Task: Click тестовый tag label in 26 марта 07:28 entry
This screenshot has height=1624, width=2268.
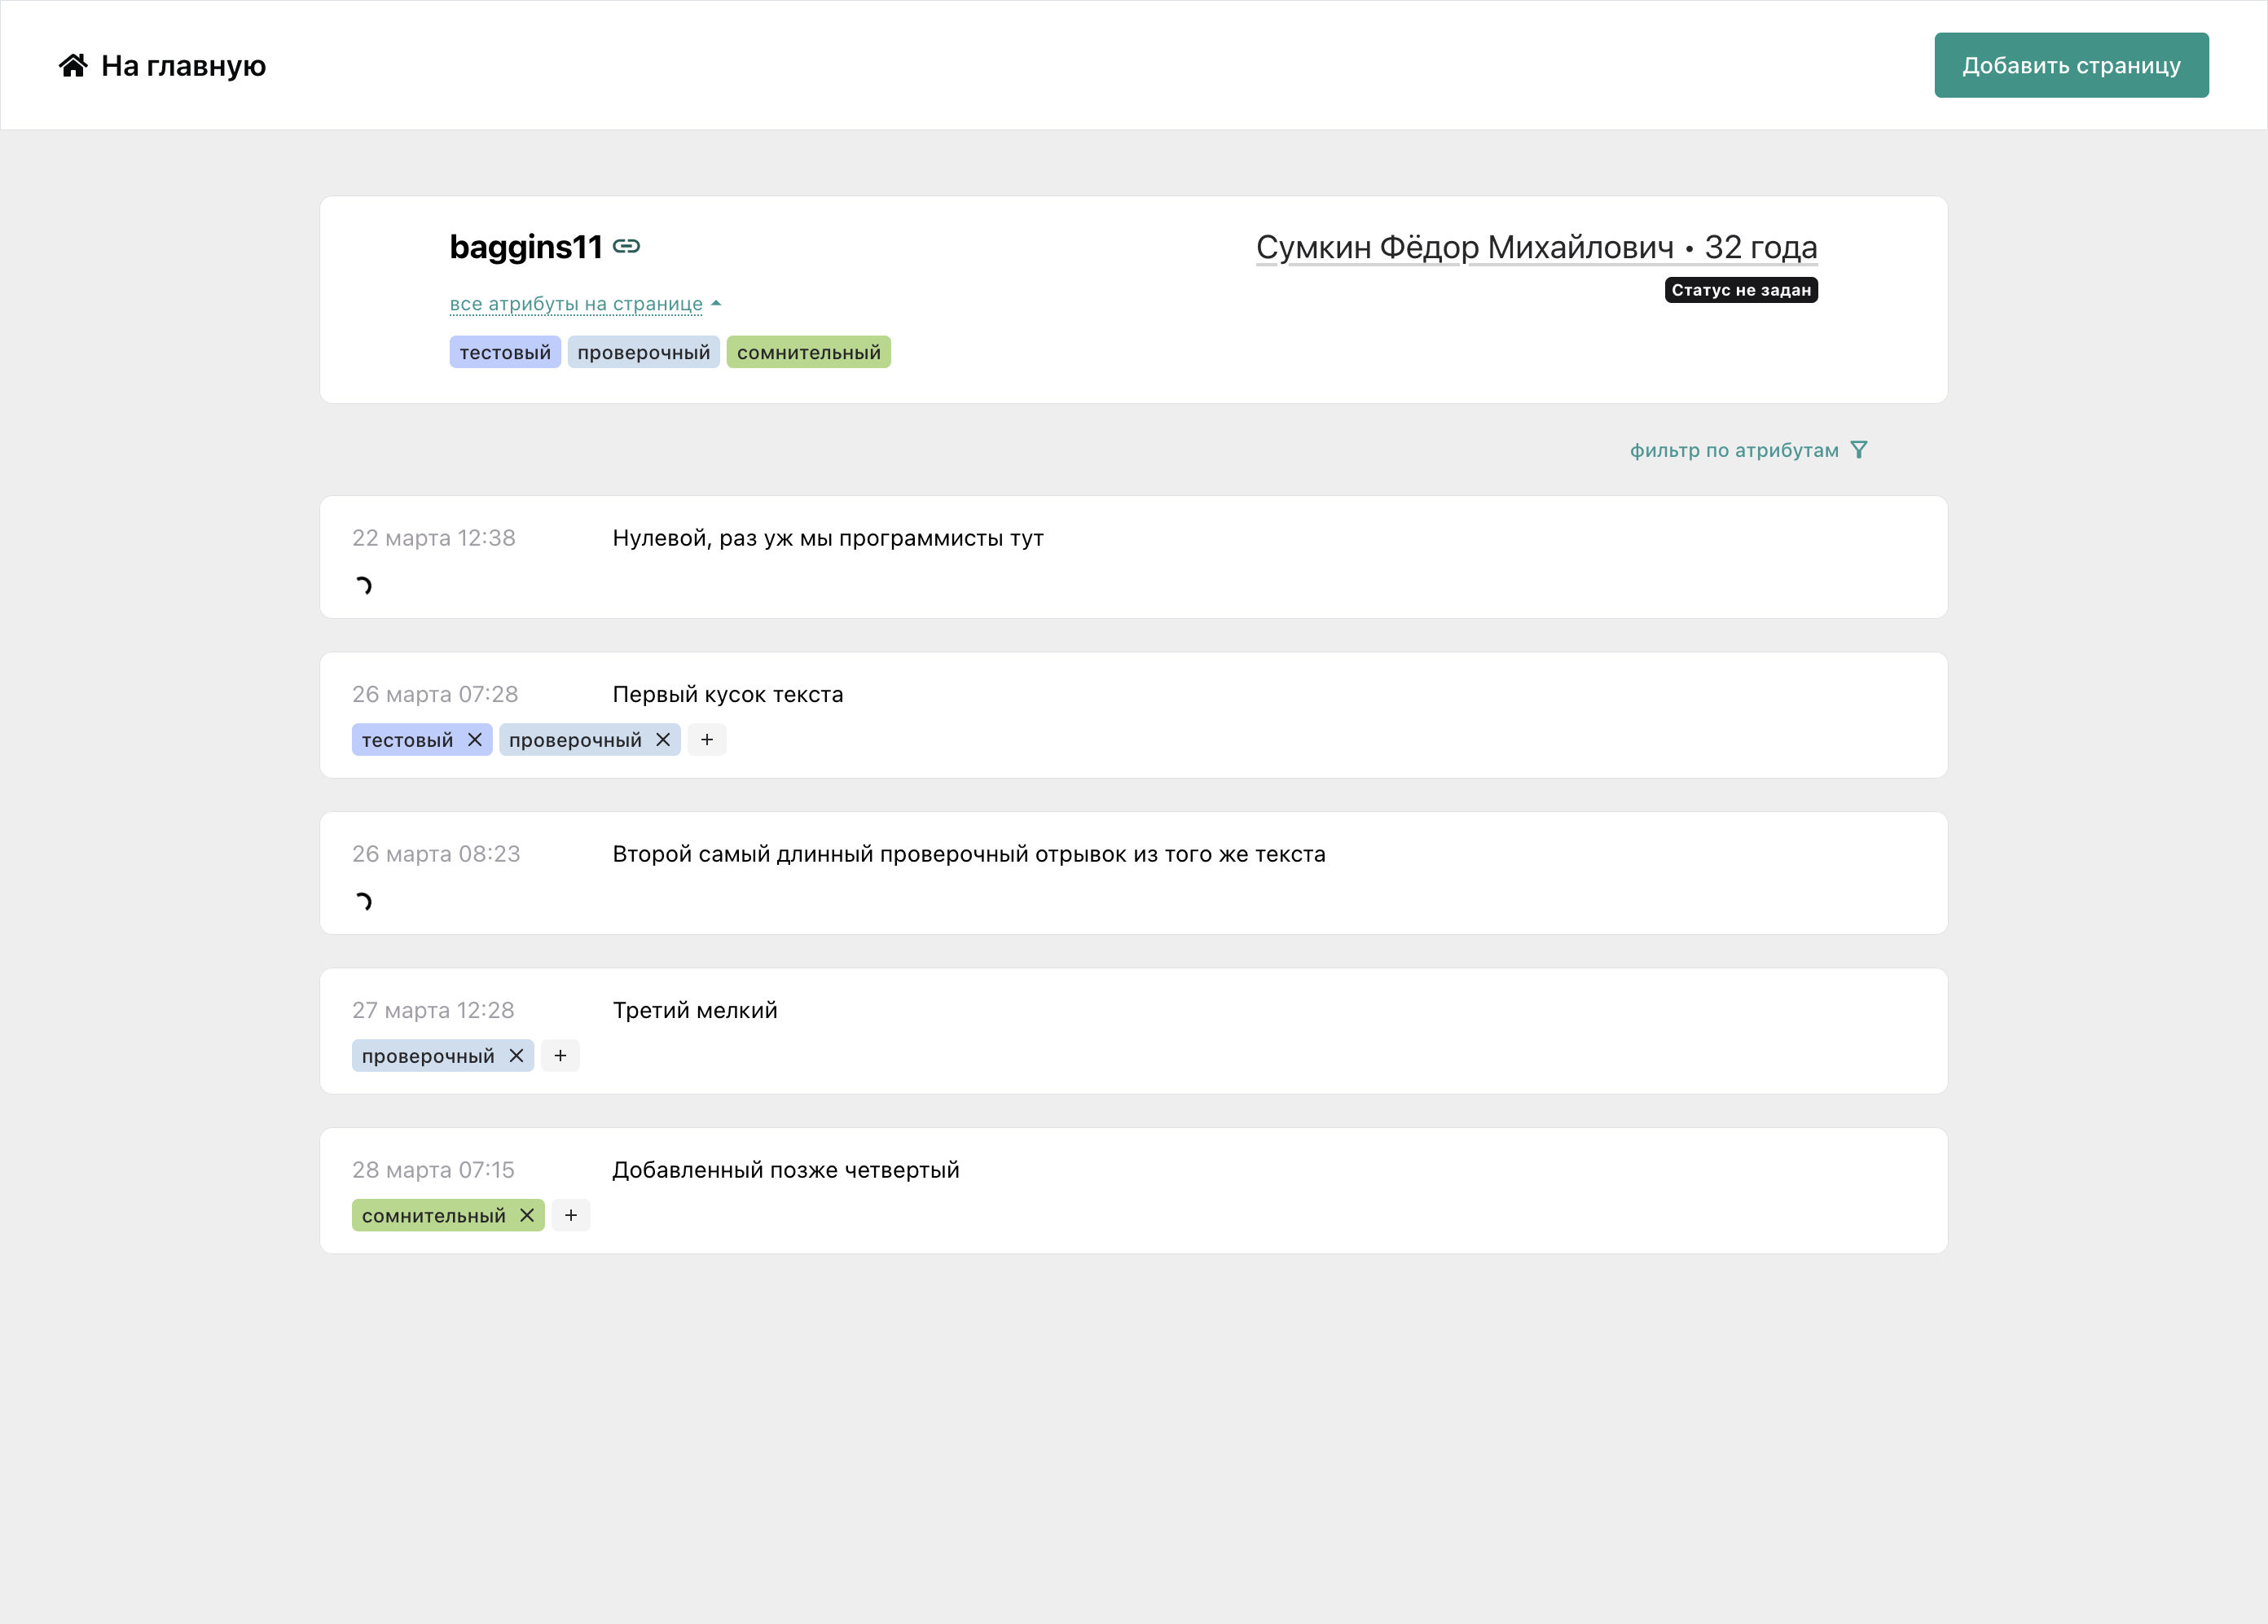Action: [408, 740]
